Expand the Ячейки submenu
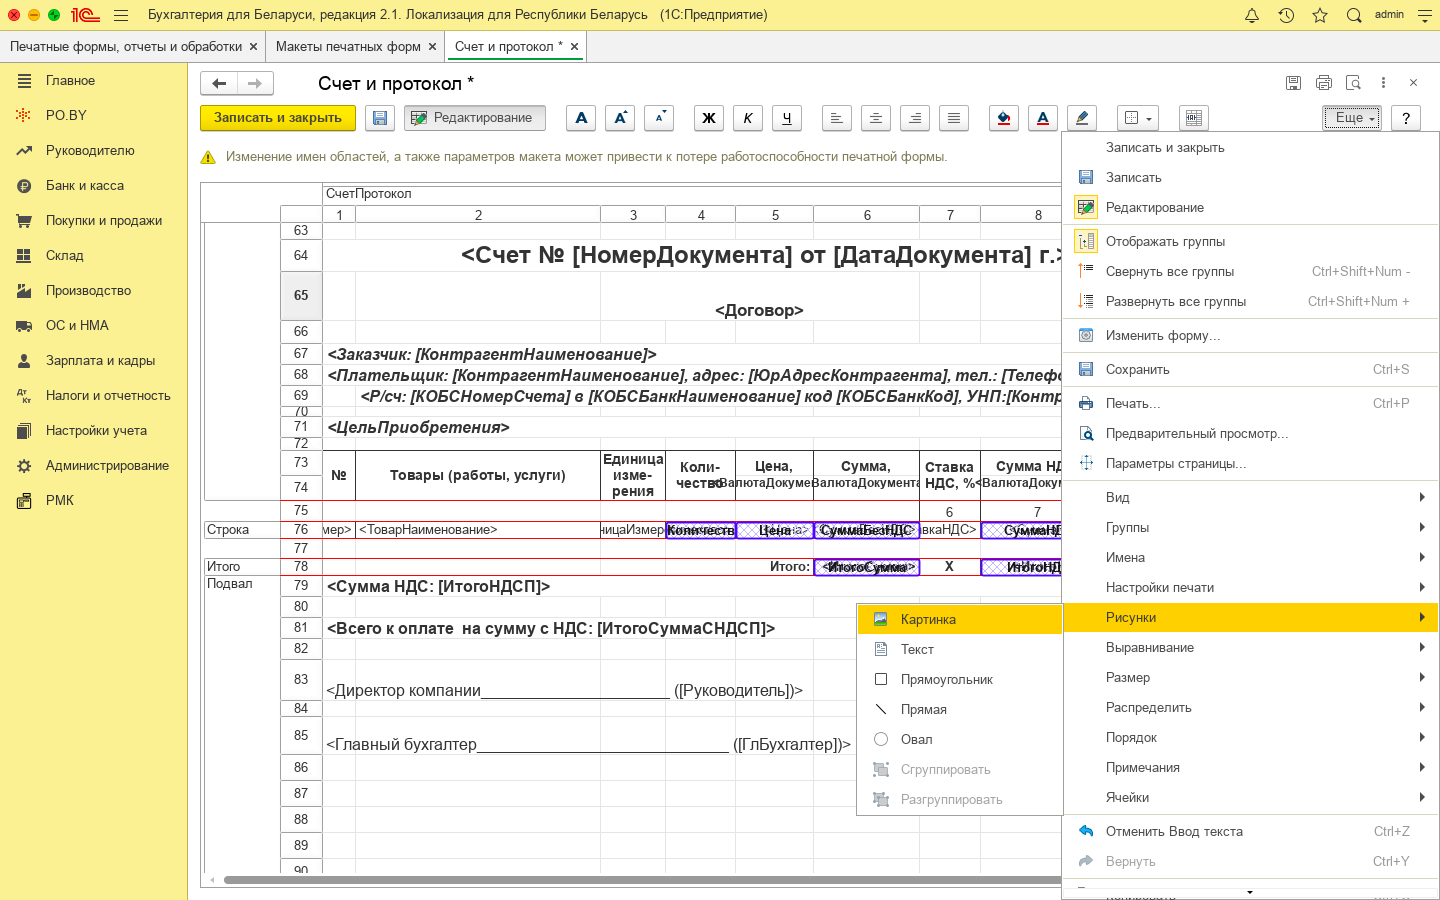 click(1250, 797)
